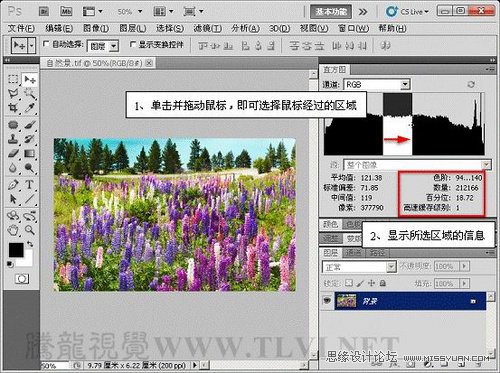The width and height of the screenshot is (500, 373).
Task: Select the Gradient tool
Action: [29, 153]
